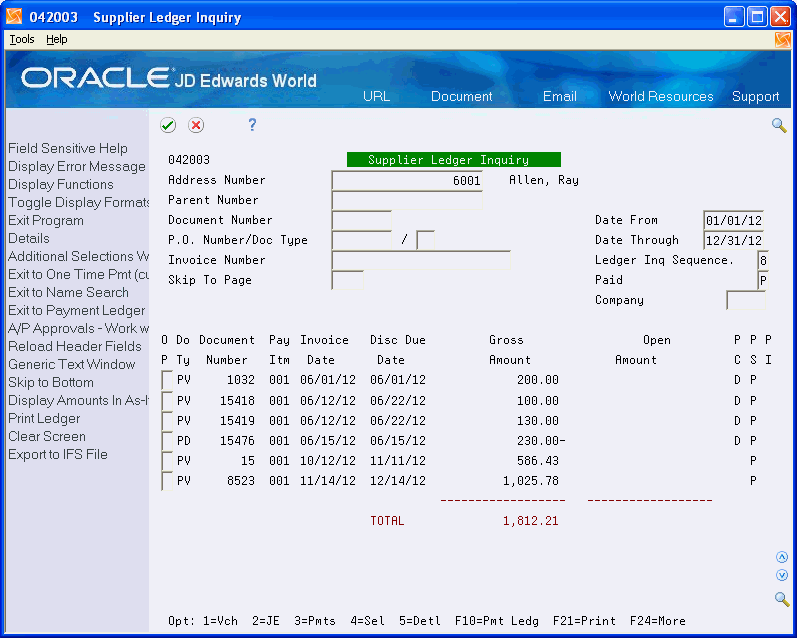This screenshot has width=797, height=638.
Task: Click the Date From field 01/01/12
Action: click(733, 221)
